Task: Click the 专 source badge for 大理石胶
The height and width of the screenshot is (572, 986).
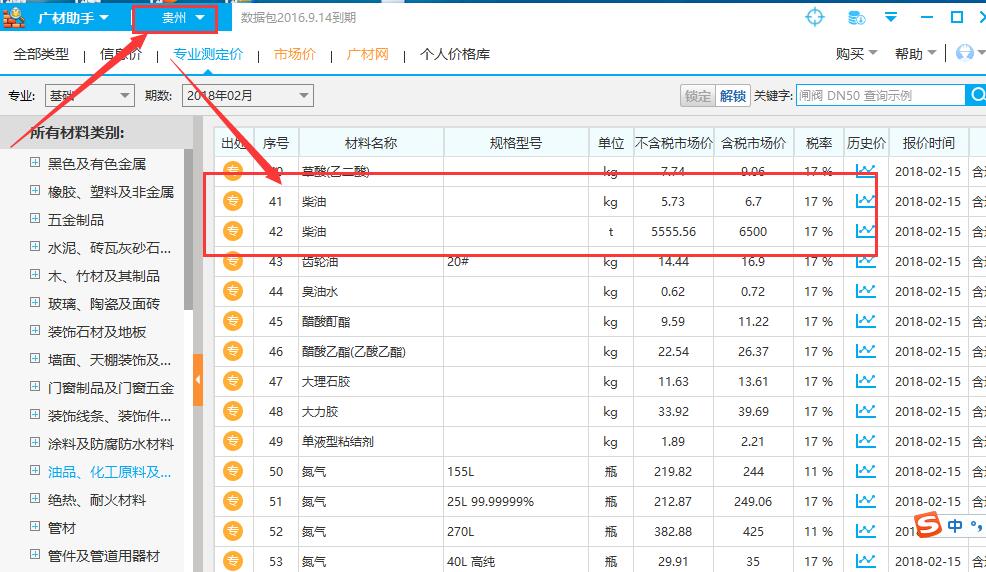Action: tap(233, 381)
